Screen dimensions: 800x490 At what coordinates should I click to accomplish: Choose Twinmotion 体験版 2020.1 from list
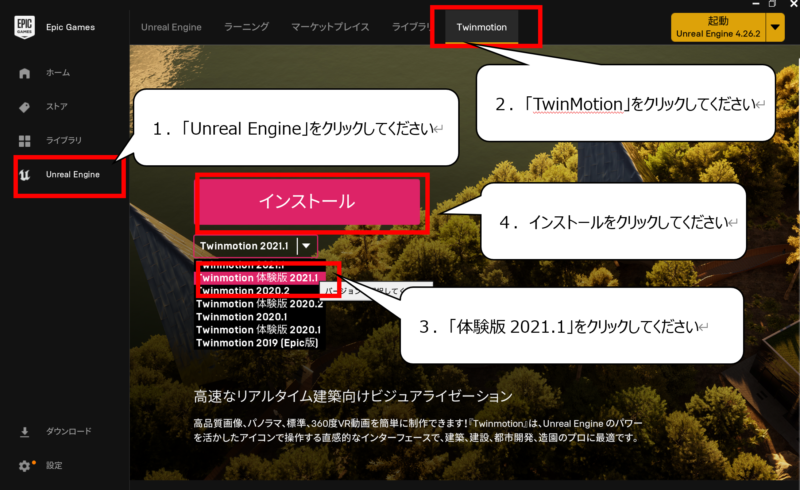coord(258,330)
